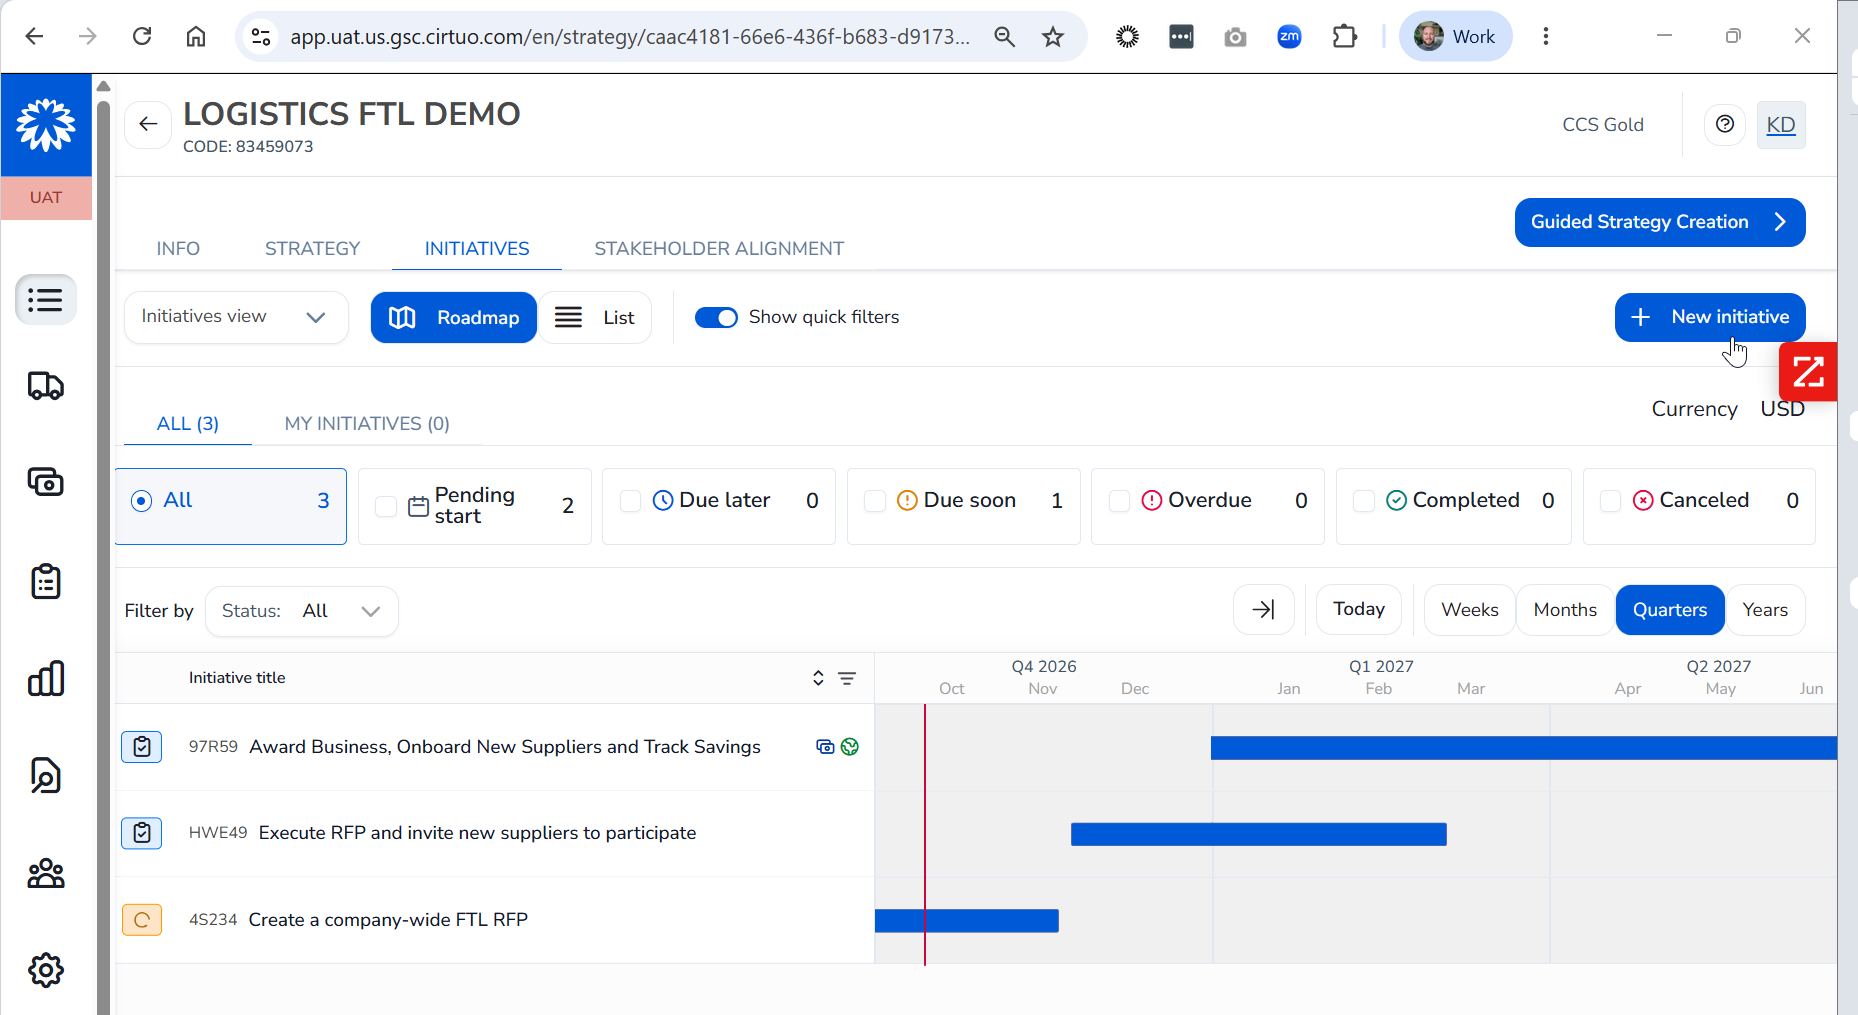Open the truck logistics icon in sidebar
Viewport: 1858px width, 1015px height.
click(x=46, y=386)
